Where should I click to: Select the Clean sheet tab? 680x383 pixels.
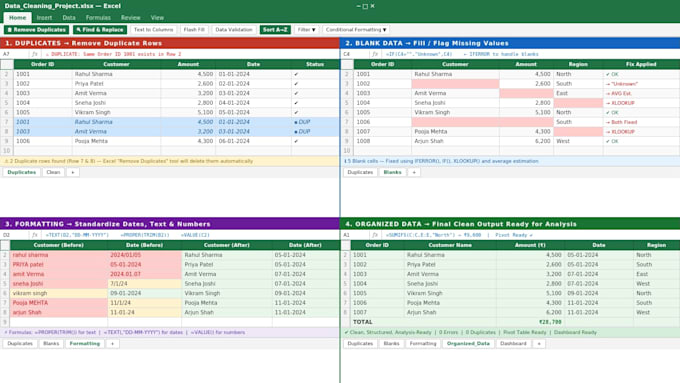point(53,173)
